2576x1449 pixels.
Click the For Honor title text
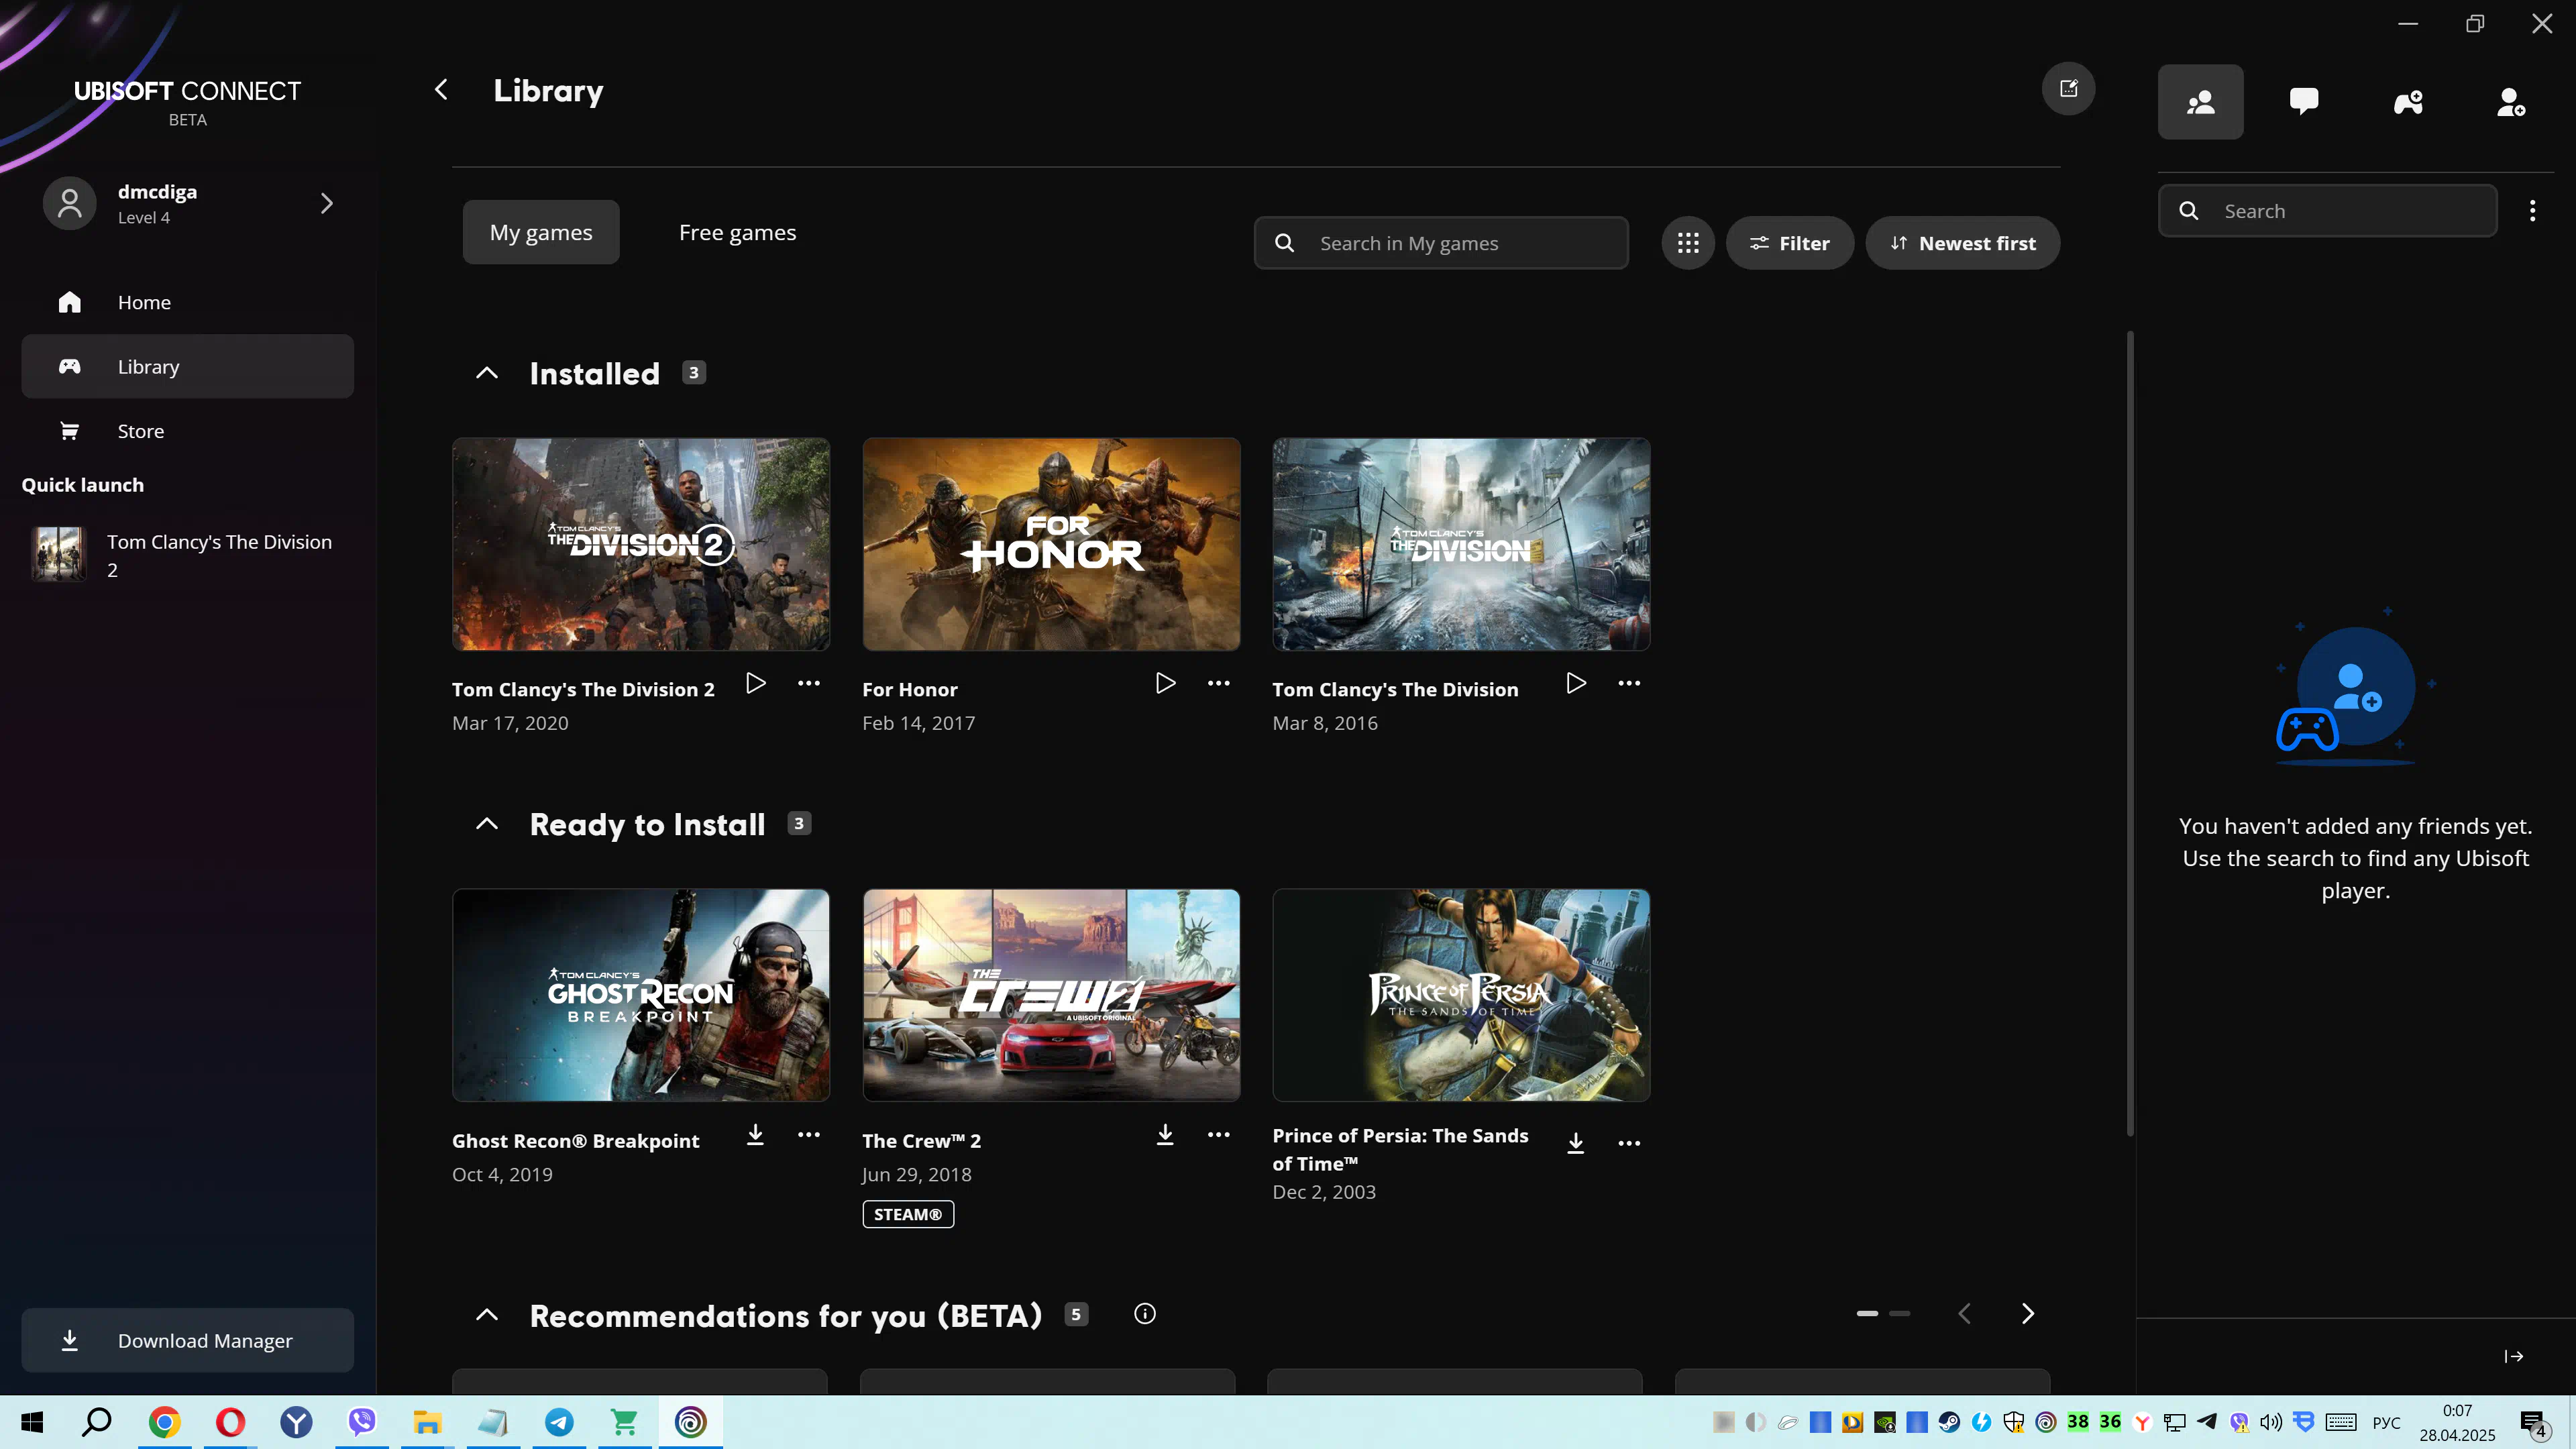[x=910, y=690]
